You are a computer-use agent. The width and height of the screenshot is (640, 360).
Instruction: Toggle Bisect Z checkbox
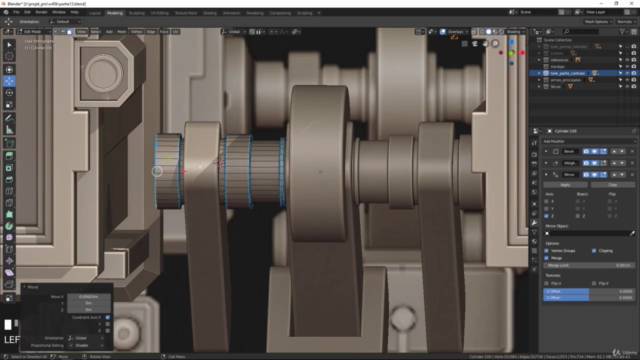(578, 216)
